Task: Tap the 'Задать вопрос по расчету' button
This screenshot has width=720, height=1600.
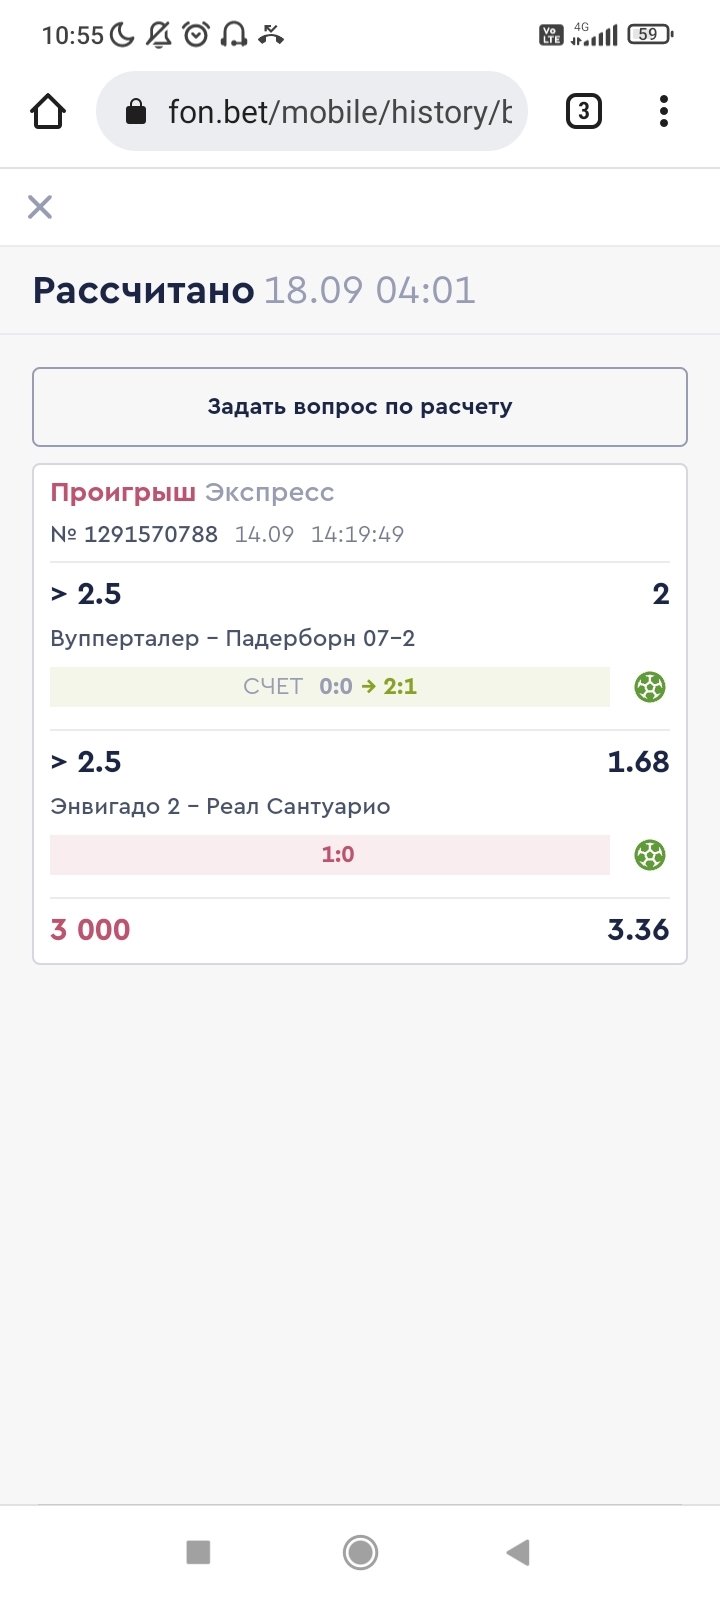Action: tap(360, 407)
